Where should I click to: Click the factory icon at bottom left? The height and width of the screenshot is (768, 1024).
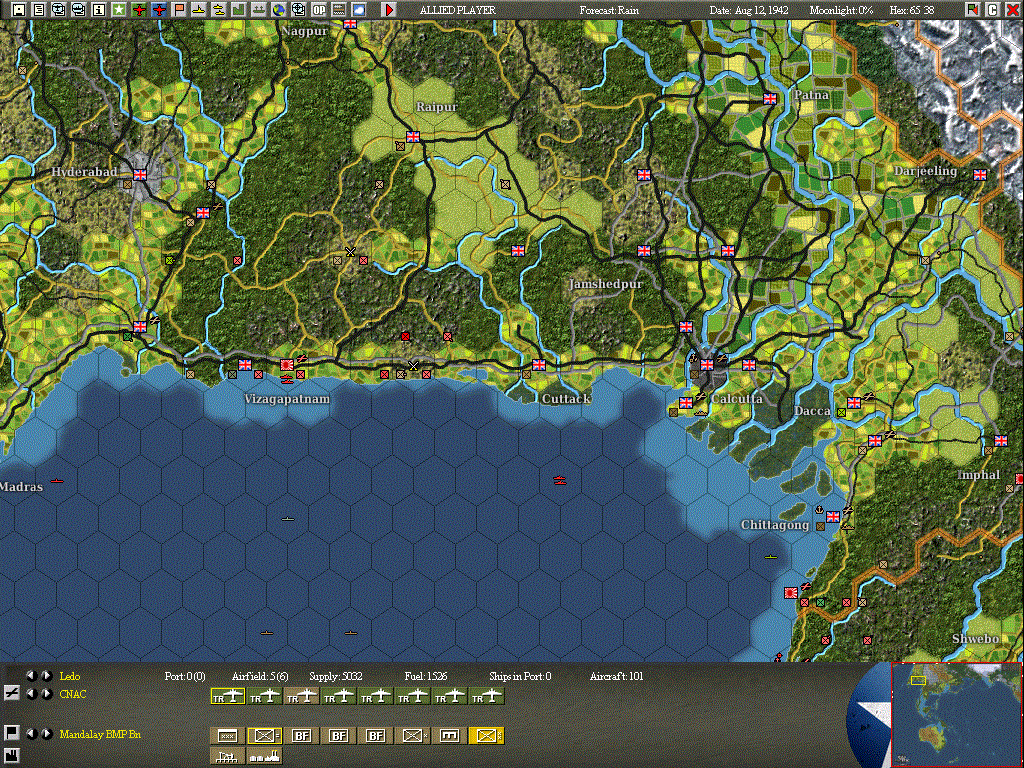[11, 756]
